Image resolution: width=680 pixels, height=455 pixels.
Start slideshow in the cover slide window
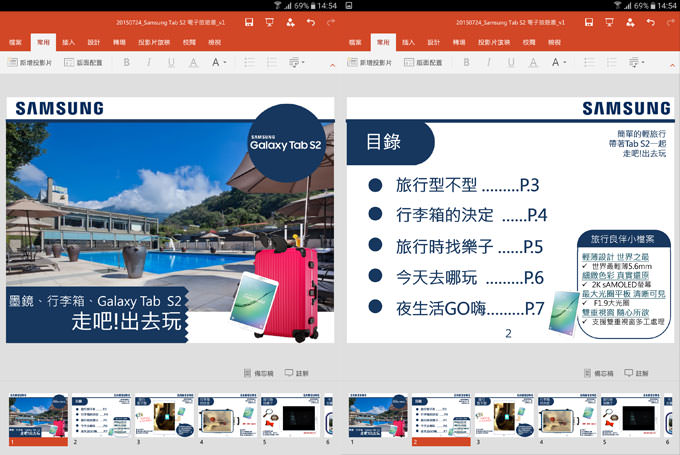pyautogui.click(x=269, y=21)
